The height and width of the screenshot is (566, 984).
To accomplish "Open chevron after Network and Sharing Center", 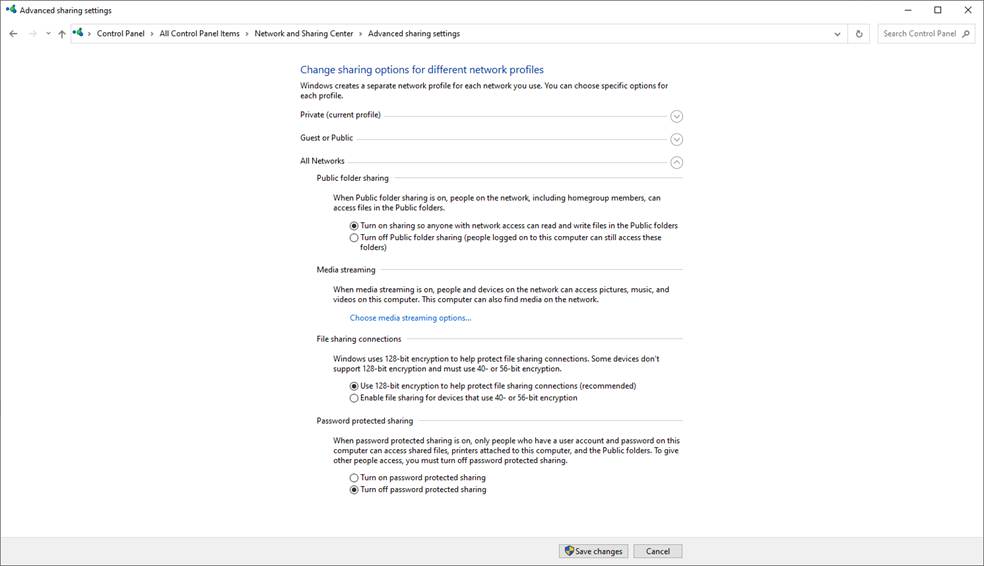I will point(360,34).
